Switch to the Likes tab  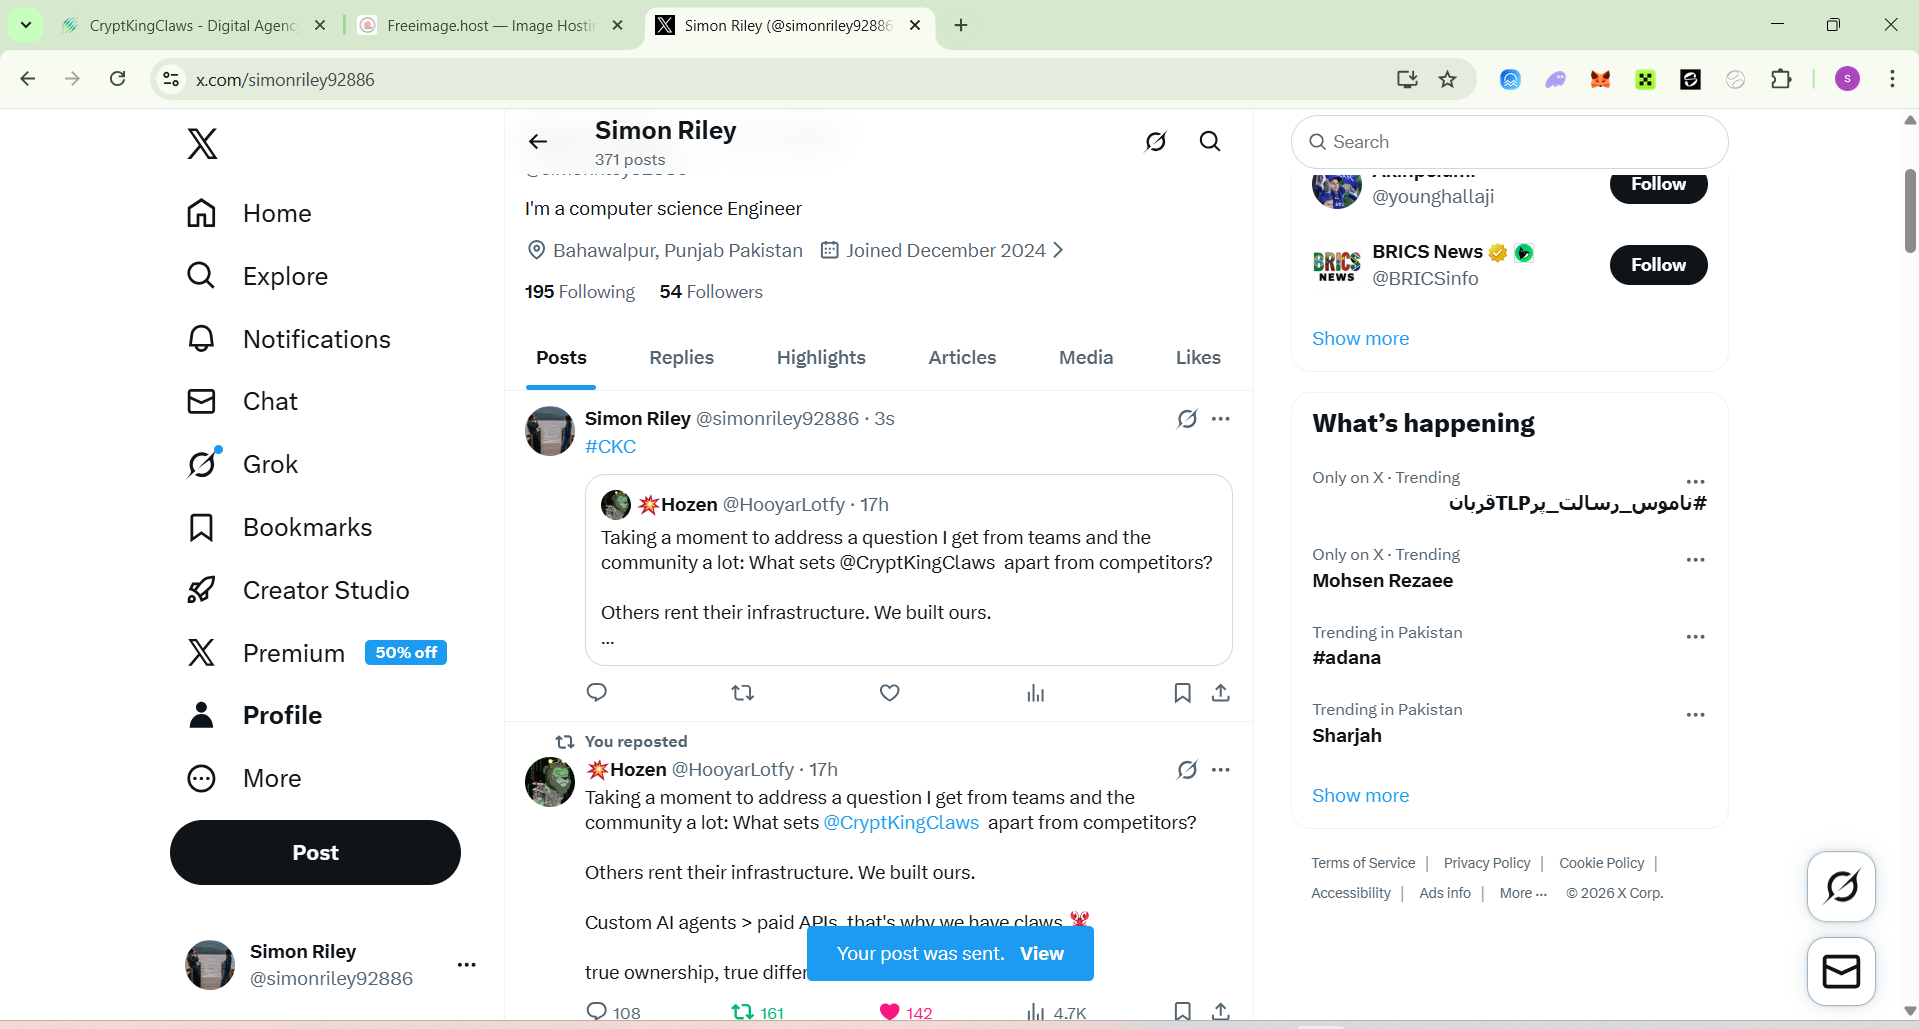click(1198, 358)
